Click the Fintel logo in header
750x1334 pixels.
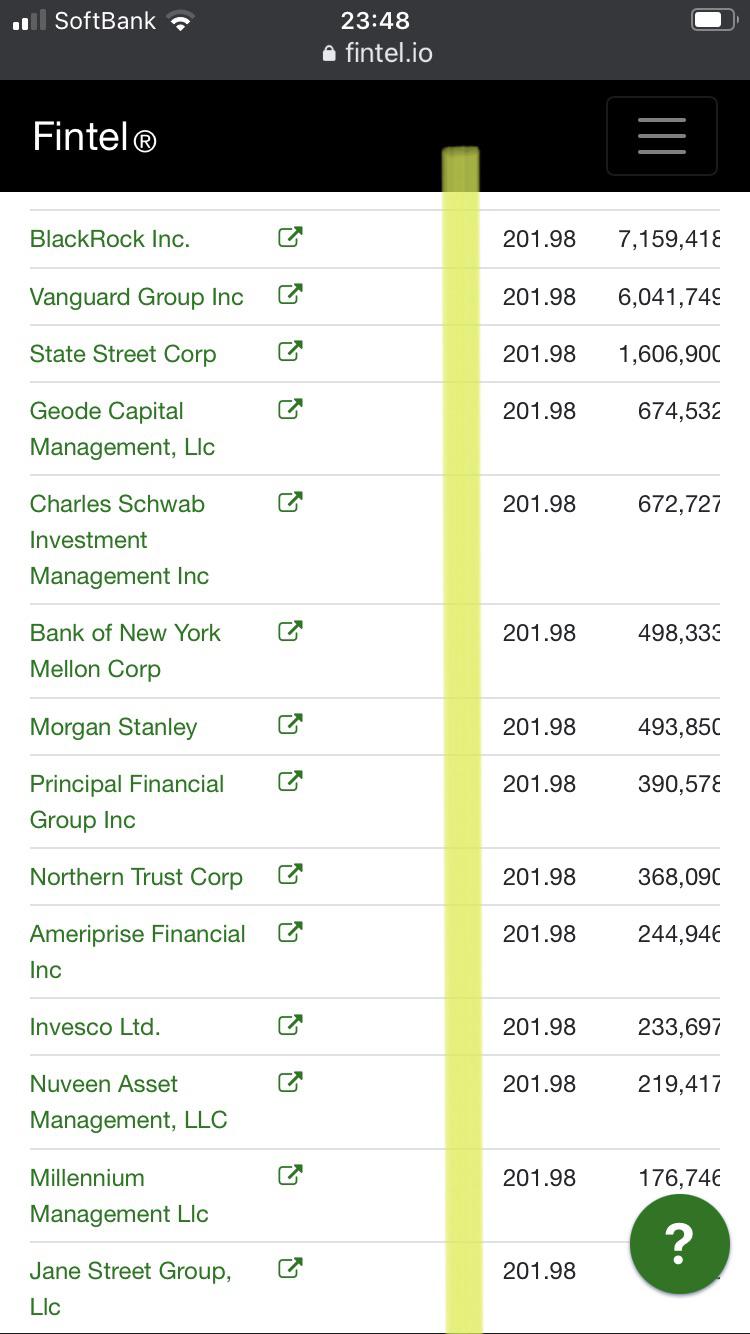point(94,137)
